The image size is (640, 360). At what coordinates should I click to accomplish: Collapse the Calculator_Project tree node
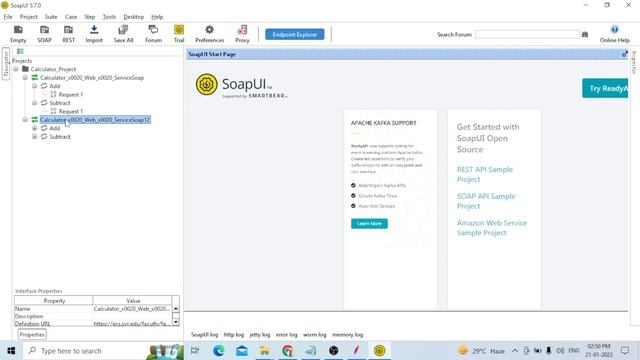click(x=16, y=69)
